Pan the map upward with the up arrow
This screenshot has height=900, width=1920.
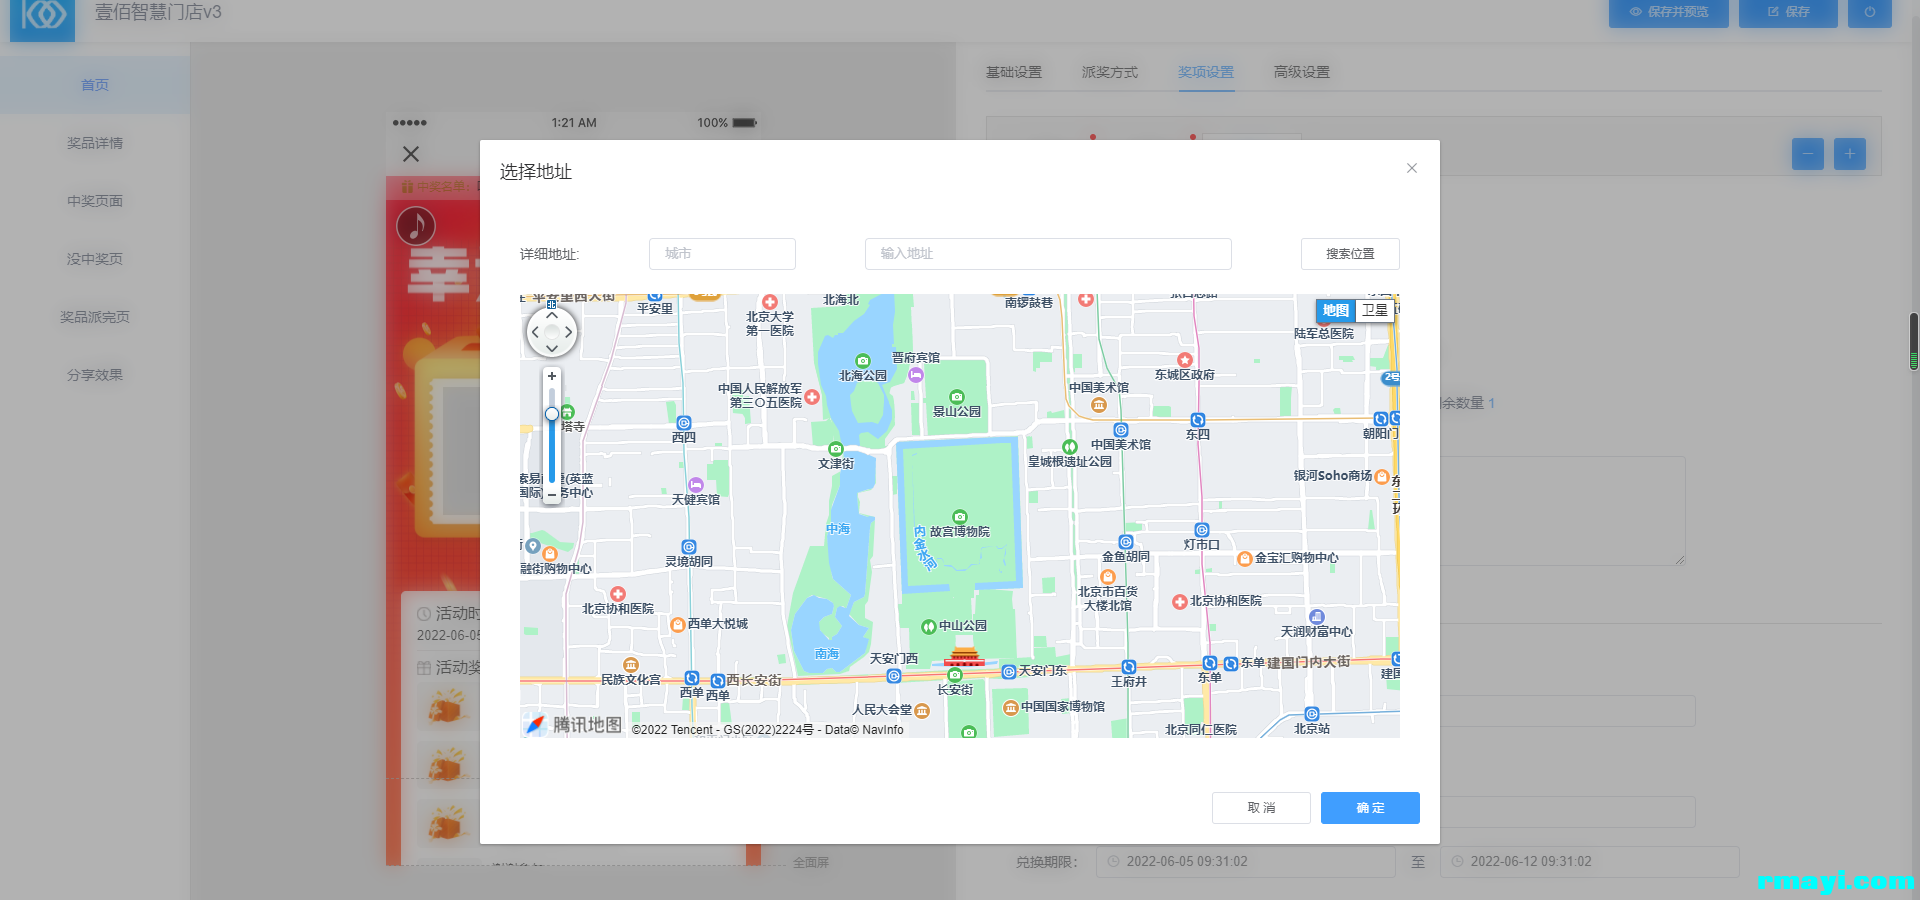[552, 315]
